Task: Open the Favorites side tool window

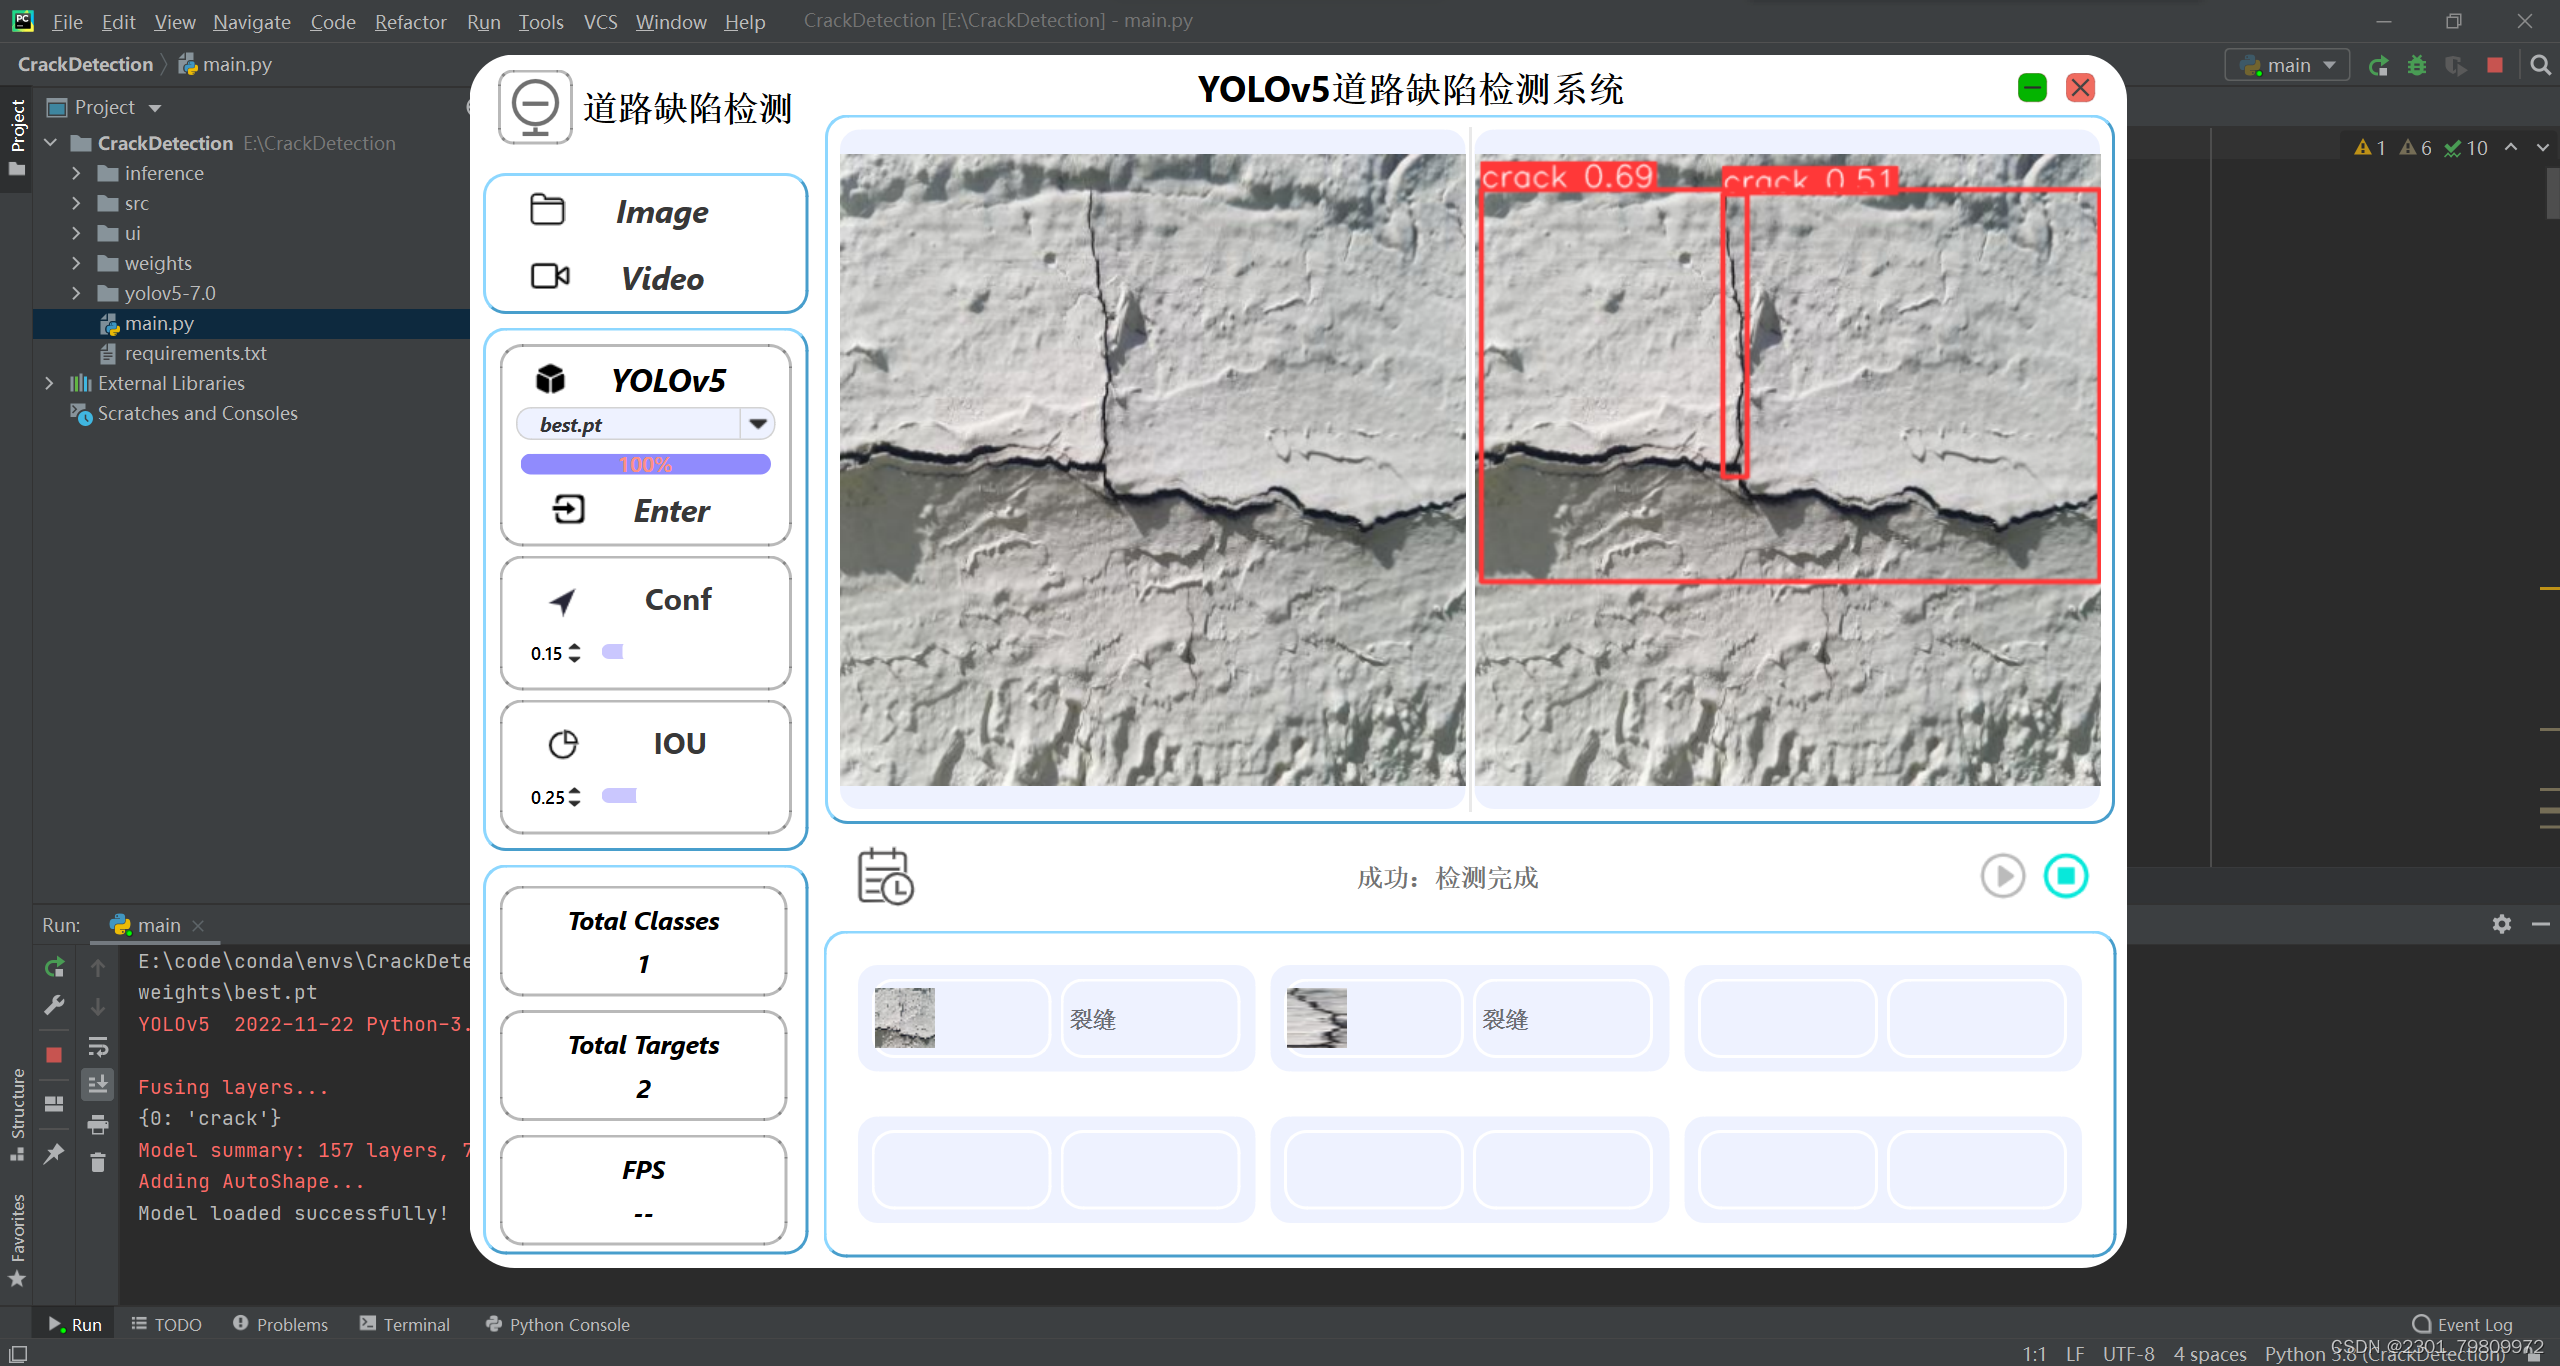Action: coord(17,1239)
